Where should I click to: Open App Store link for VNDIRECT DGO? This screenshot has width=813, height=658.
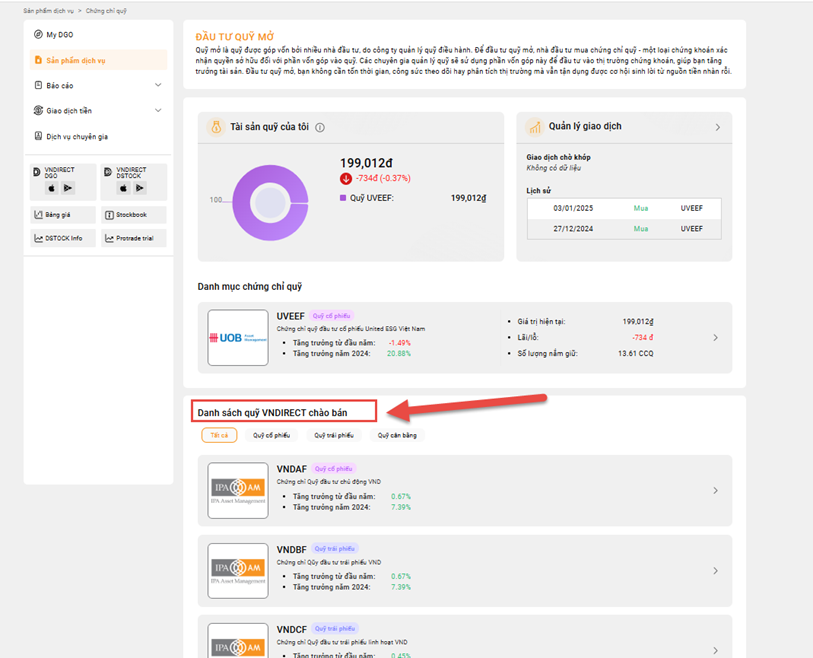click(51, 188)
